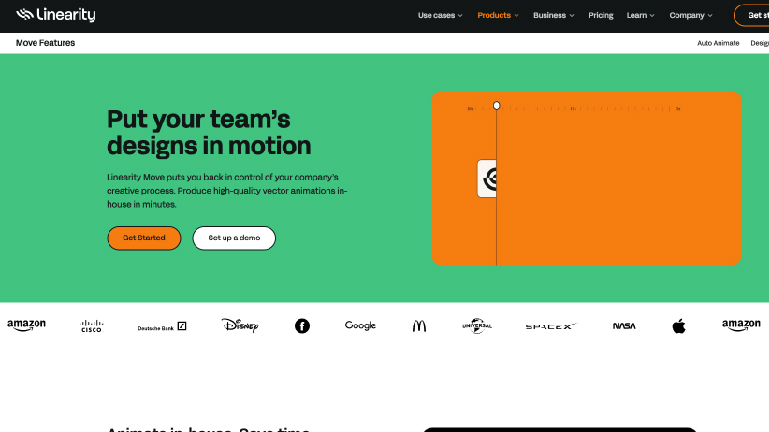Click the Facebook logo icon
Viewport: 769px width, 432px height.
point(302,326)
